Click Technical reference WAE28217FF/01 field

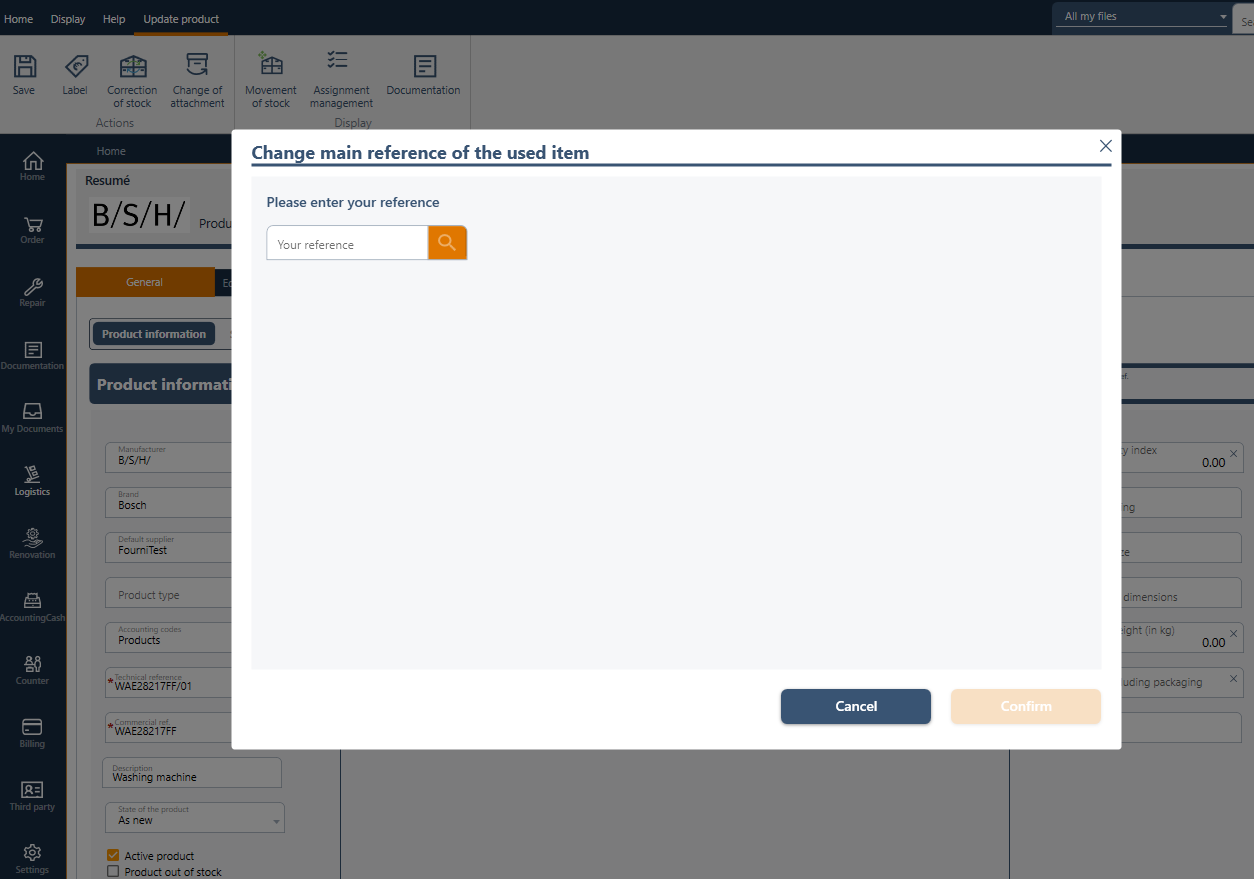[x=168, y=683]
